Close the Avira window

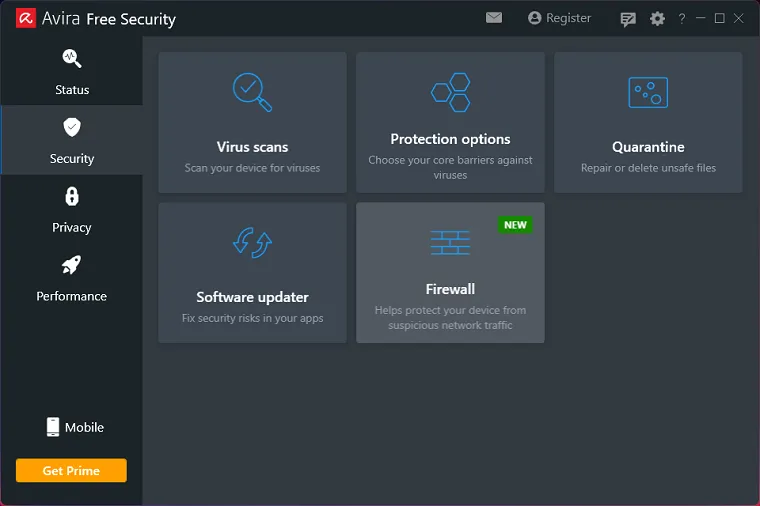[739, 18]
